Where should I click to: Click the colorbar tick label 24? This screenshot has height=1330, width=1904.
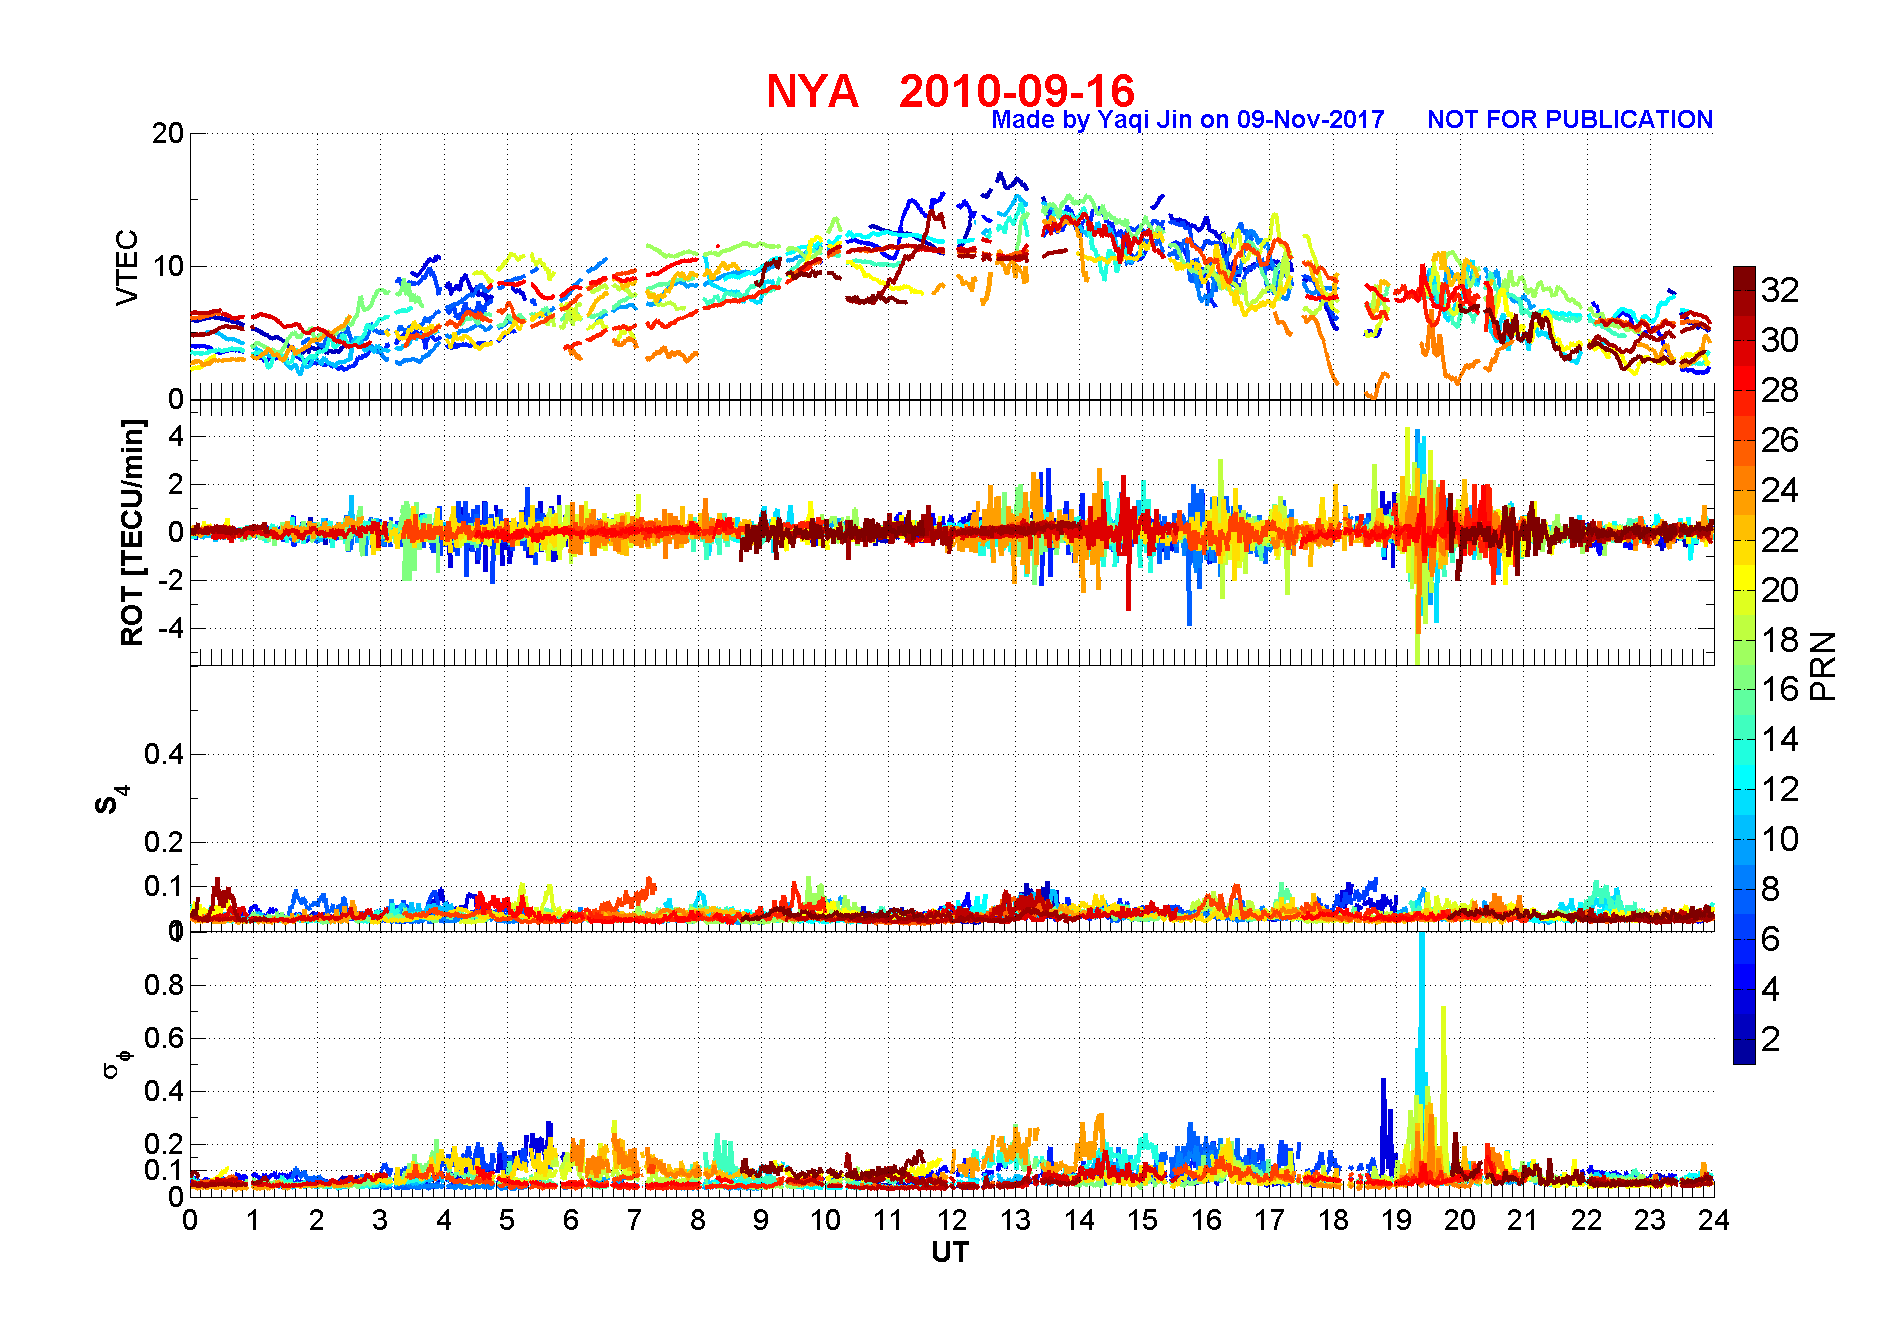click(1780, 490)
